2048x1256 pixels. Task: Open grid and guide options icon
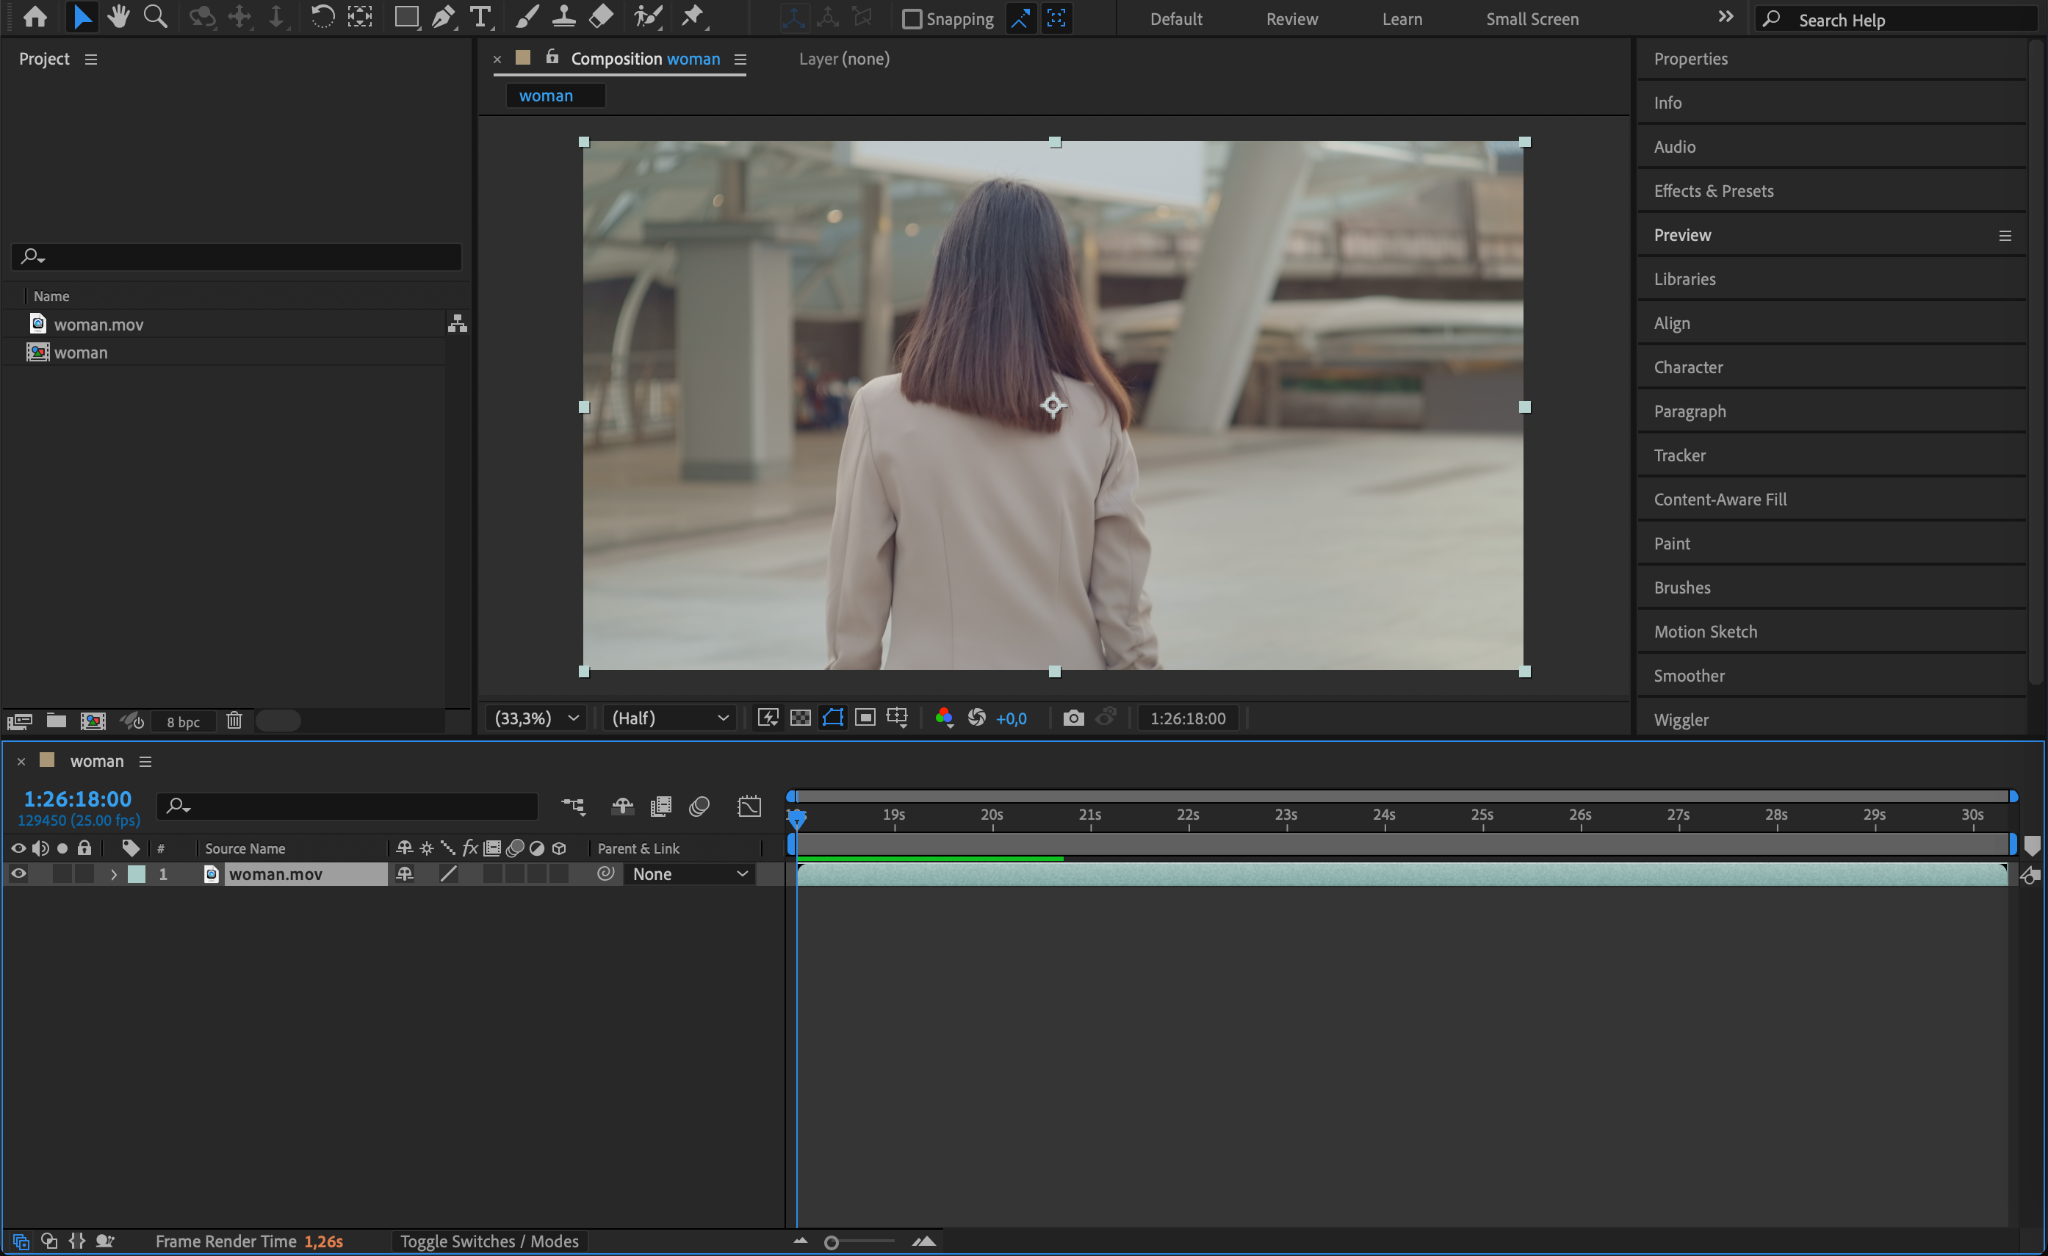pos(898,718)
